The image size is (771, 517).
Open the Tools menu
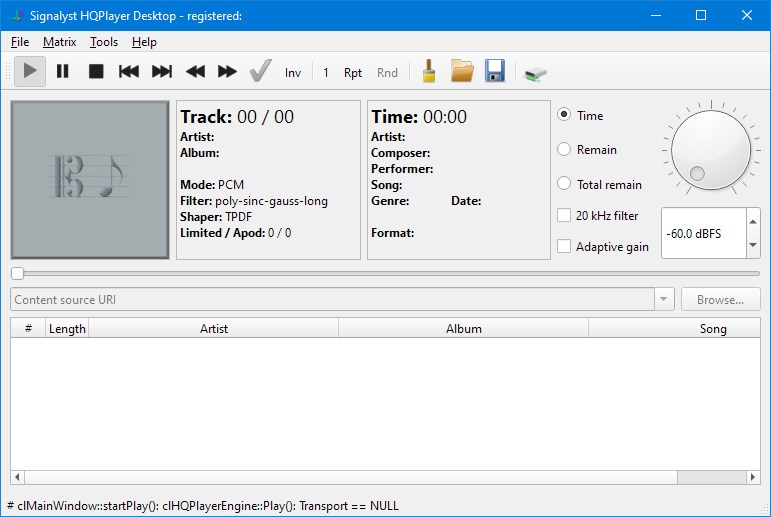point(104,42)
